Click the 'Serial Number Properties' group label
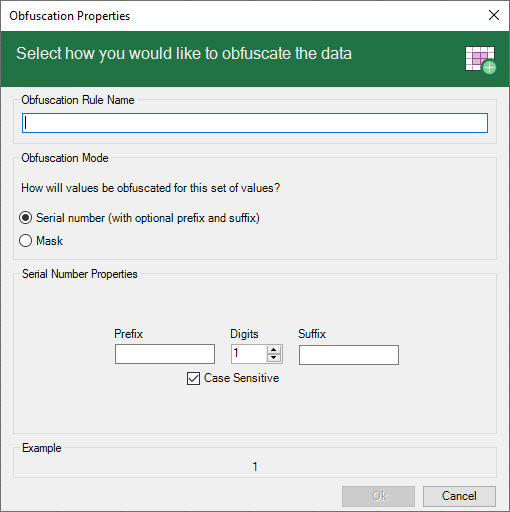The image size is (510, 512). 80,274
